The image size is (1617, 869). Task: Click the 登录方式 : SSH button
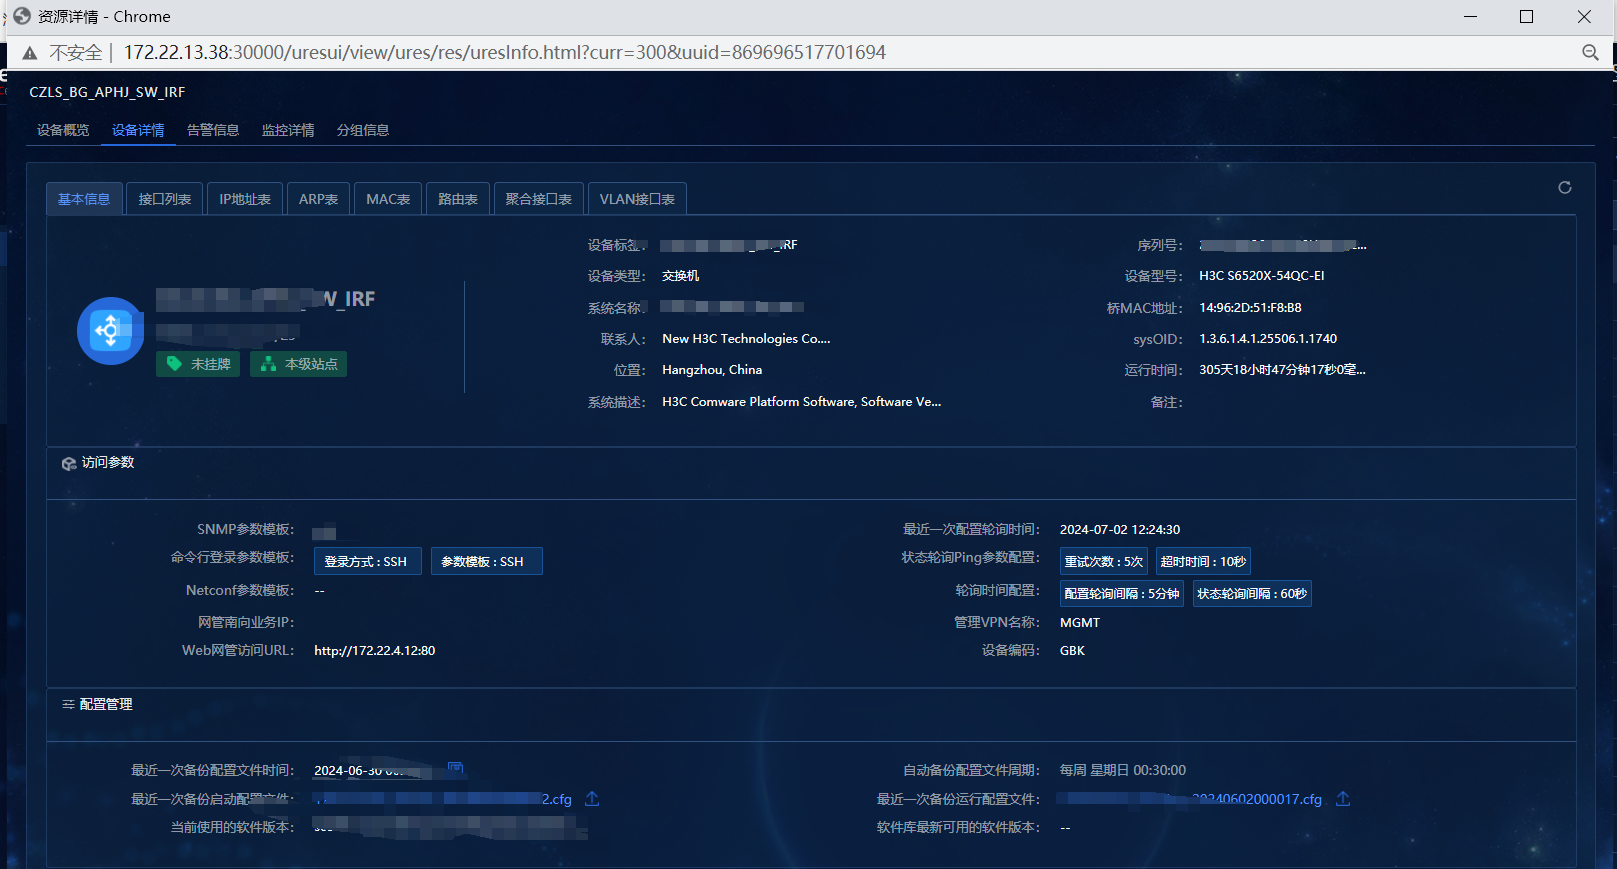coord(366,561)
